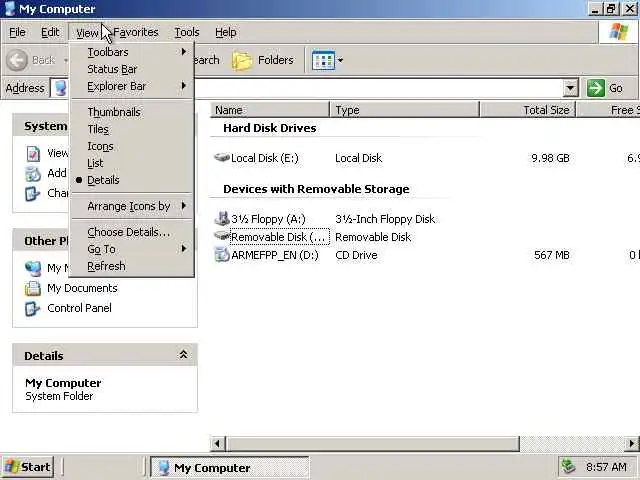Click the Local Disk type text
This screenshot has height=480, width=640.
click(358, 158)
